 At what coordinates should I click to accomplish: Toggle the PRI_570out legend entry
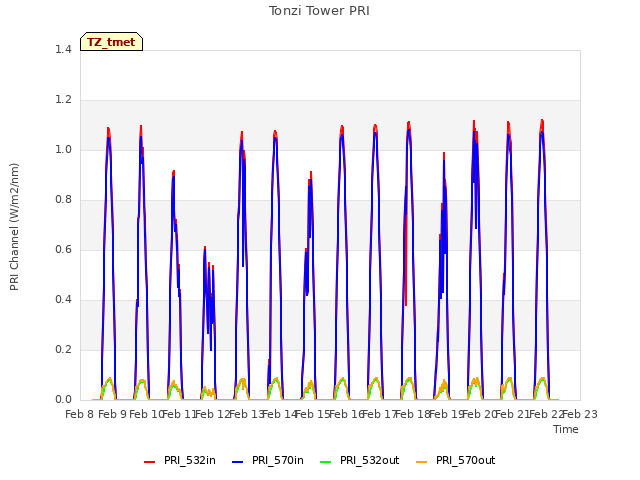456,461
